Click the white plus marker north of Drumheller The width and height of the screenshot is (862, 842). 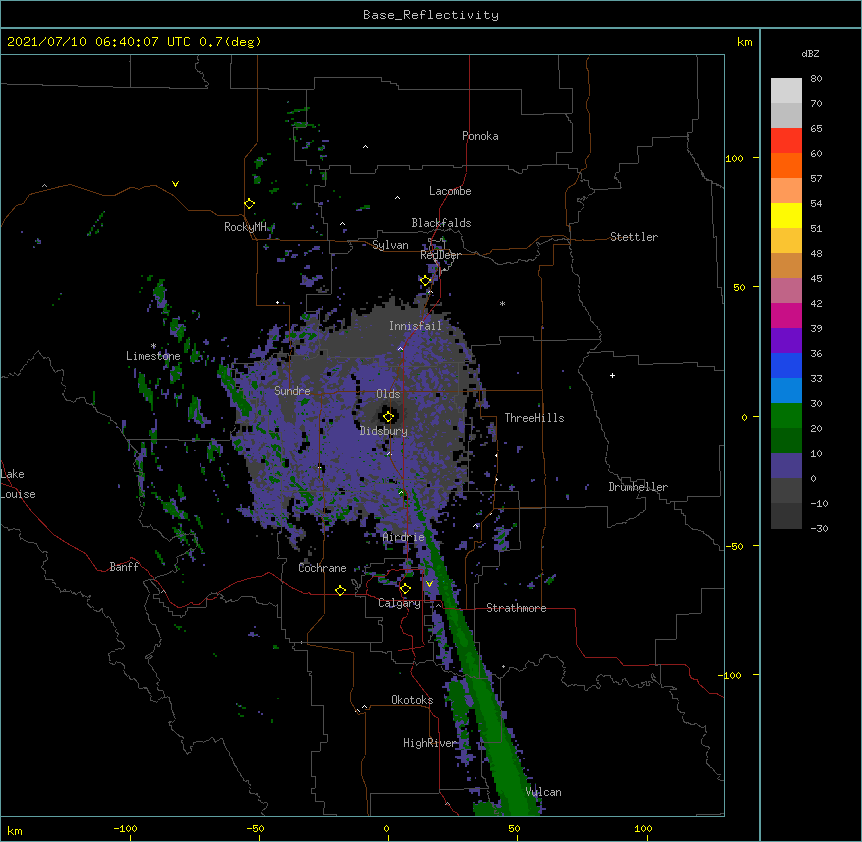[x=612, y=375]
